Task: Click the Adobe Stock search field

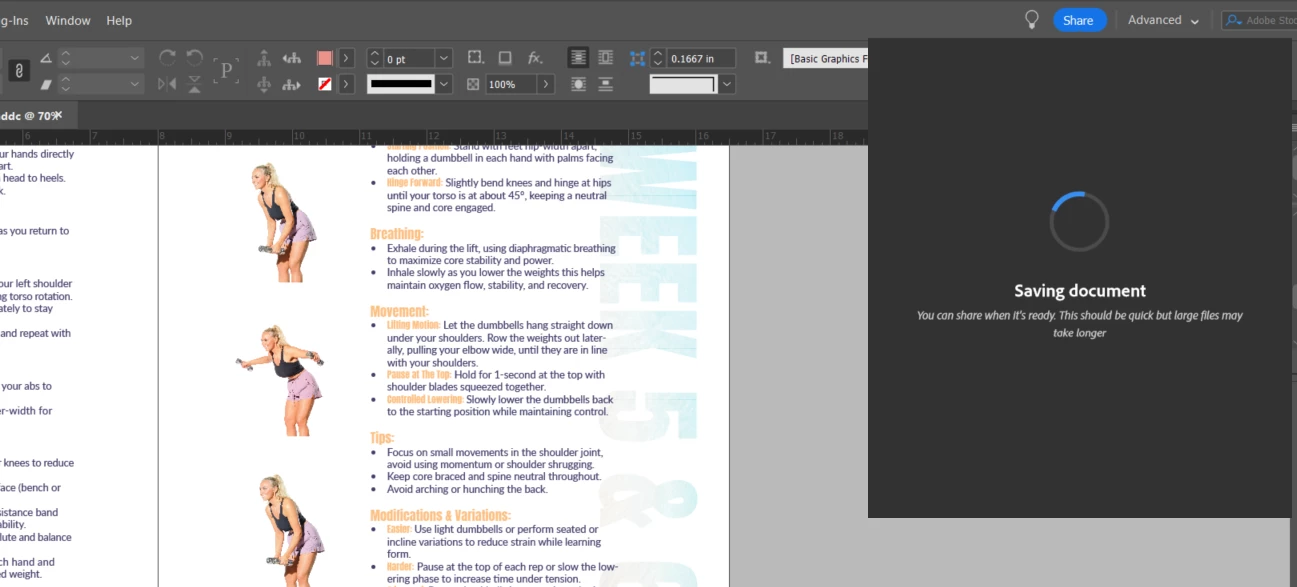Action: click(1259, 20)
